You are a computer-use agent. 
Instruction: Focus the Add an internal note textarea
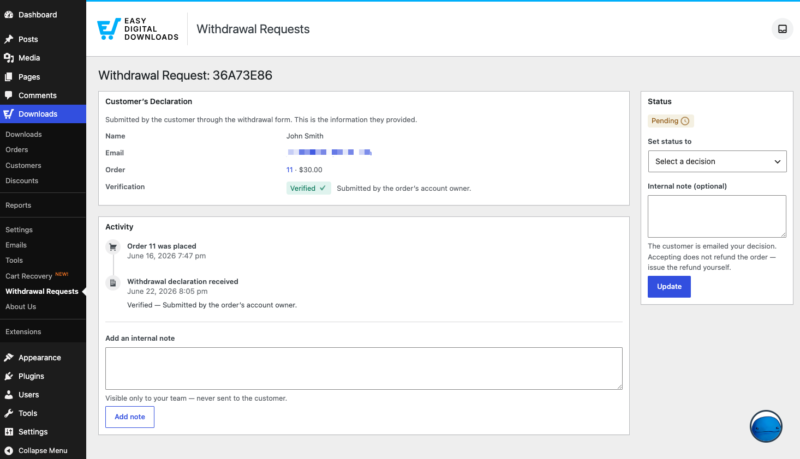(x=364, y=369)
